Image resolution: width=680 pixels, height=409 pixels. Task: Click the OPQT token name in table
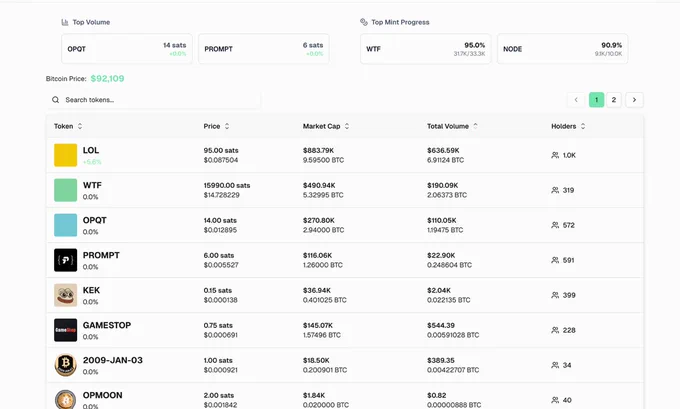(95, 220)
